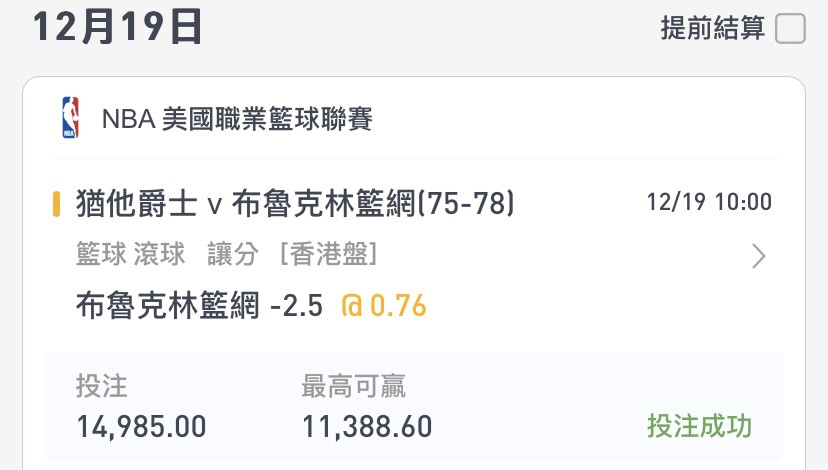Click the yellow live-match indicator bar
Image resolution: width=828 pixels, height=470 pixels.
pos(56,204)
